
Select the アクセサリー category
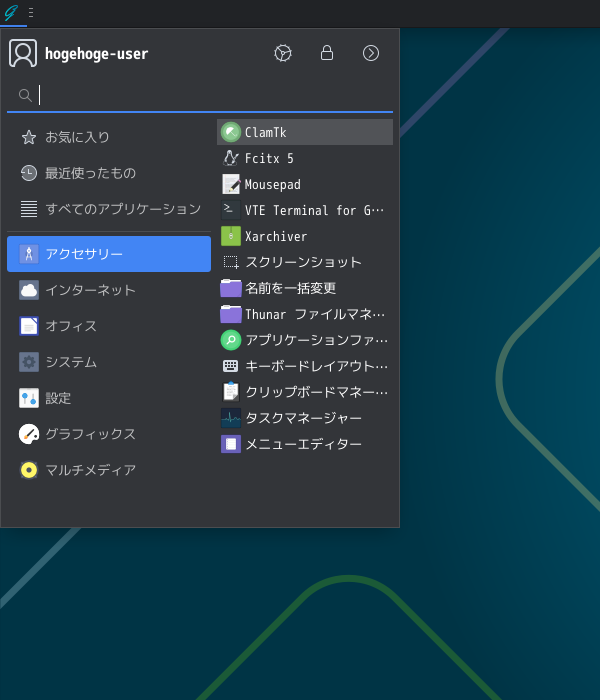(x=109, y=254)
